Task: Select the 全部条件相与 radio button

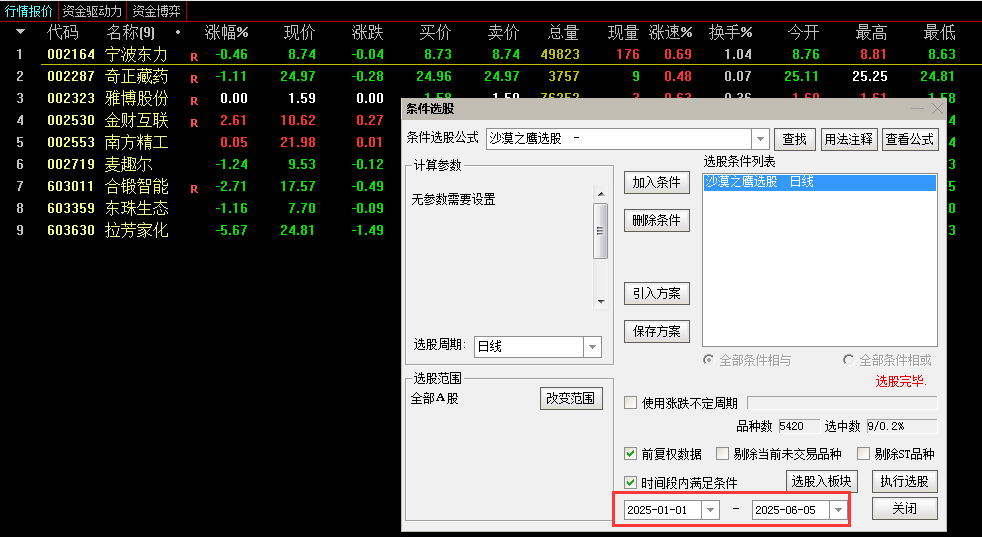Action: pyautogui.click(x=708, y=360)
